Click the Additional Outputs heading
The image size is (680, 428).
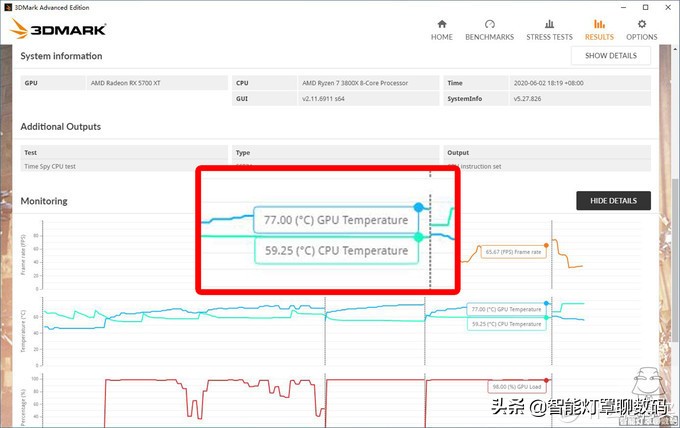[60, 126]
